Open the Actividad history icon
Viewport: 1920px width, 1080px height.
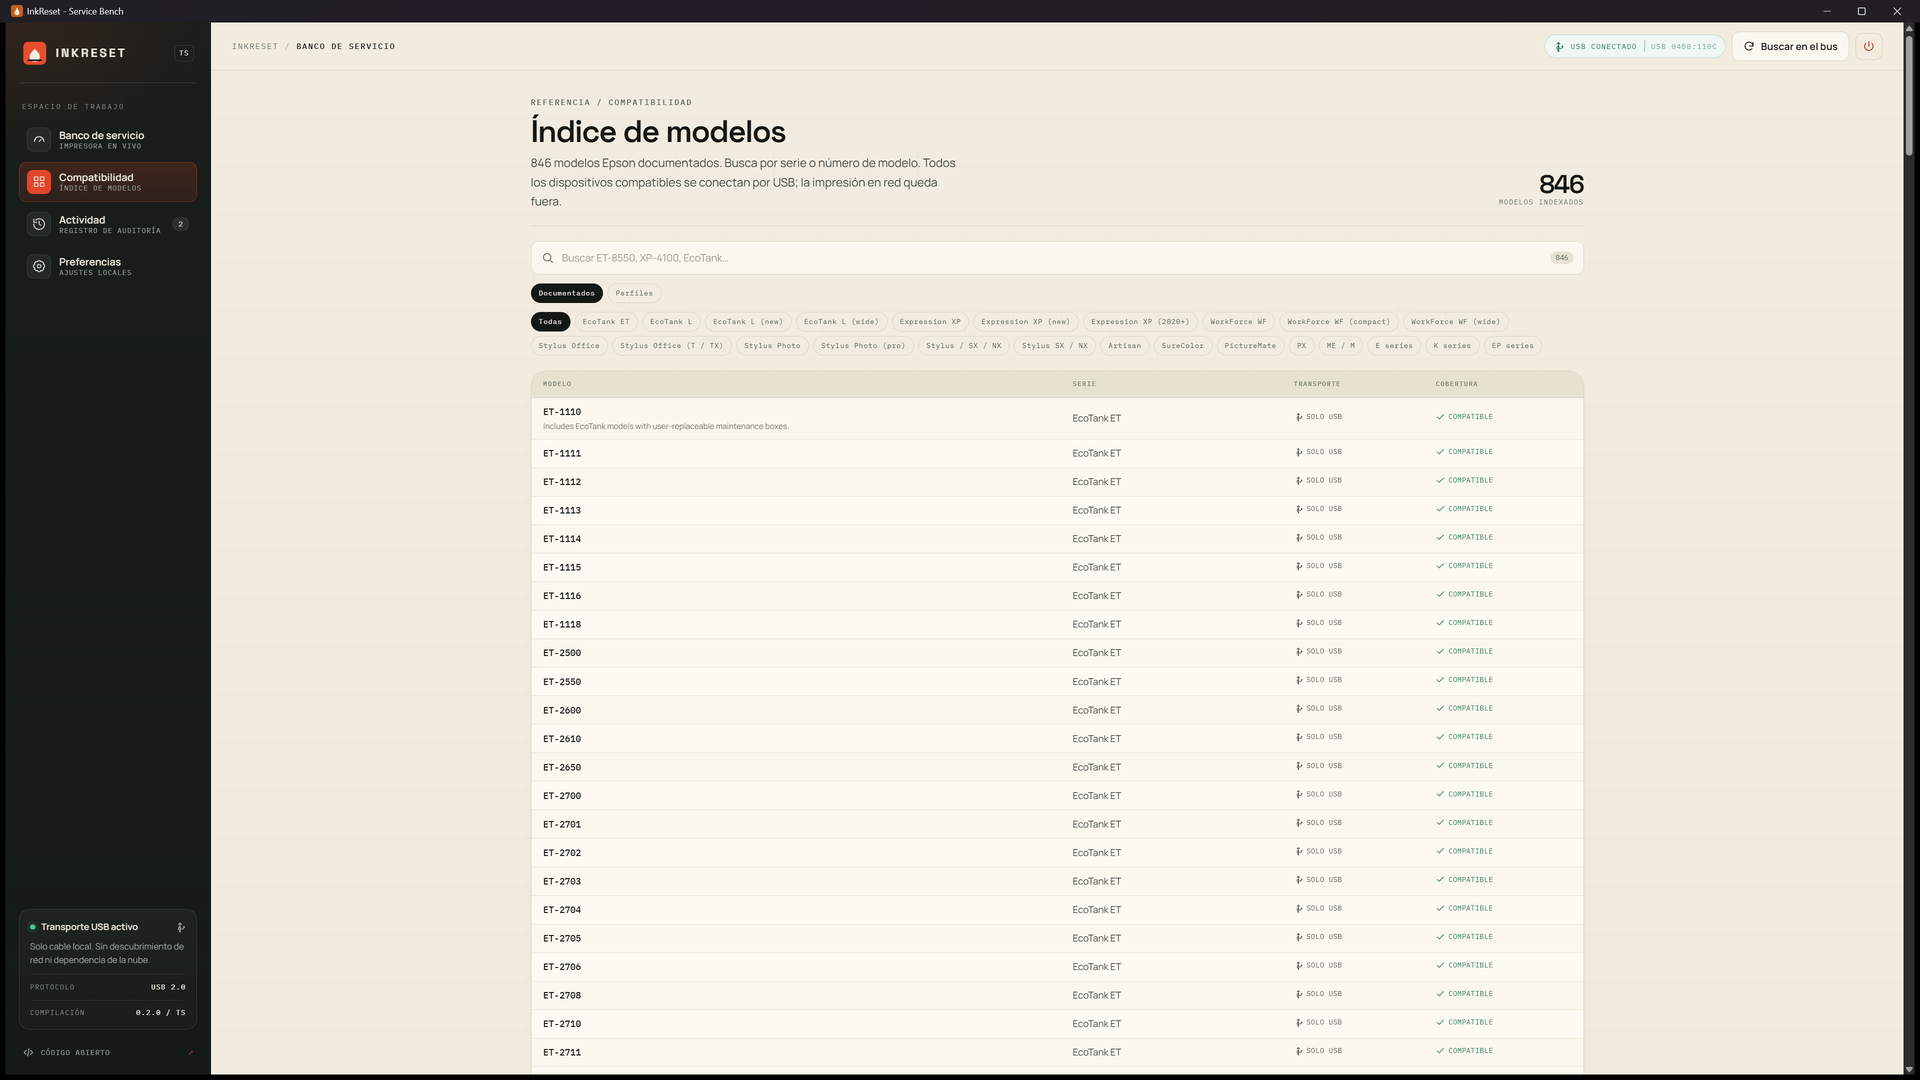[x=39, y=224]
